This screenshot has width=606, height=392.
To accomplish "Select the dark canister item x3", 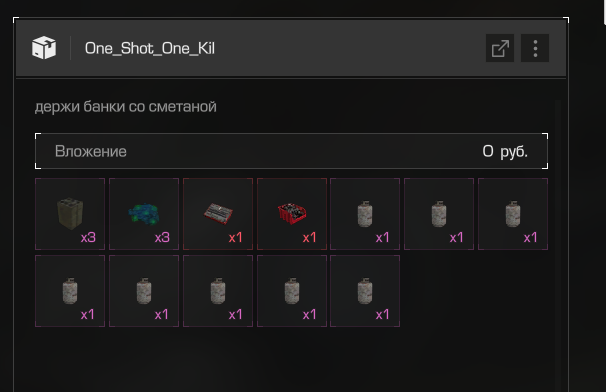I will point(70,214).
